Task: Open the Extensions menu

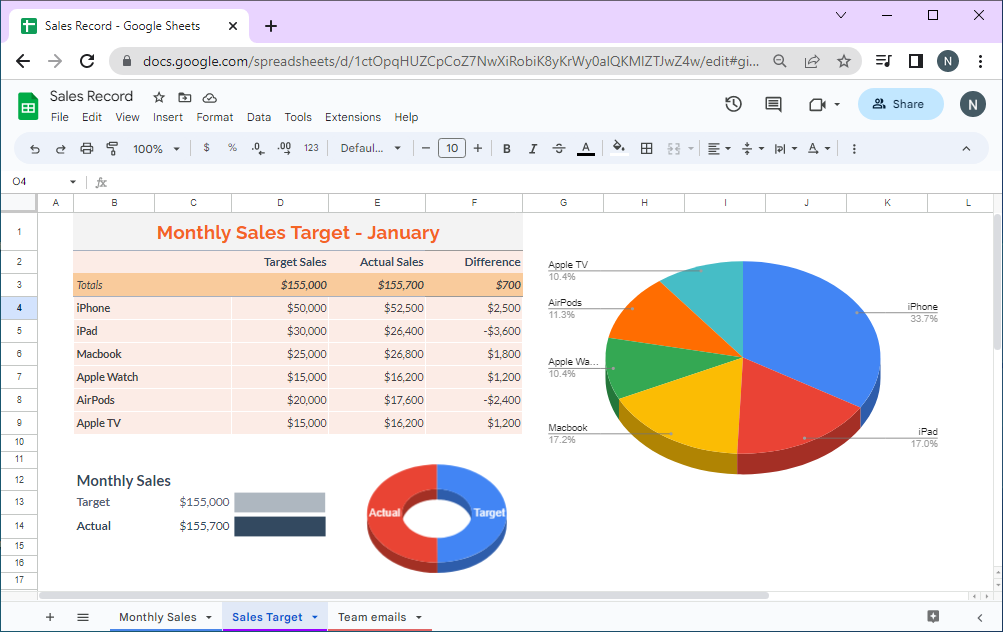Action: point(352,117)
